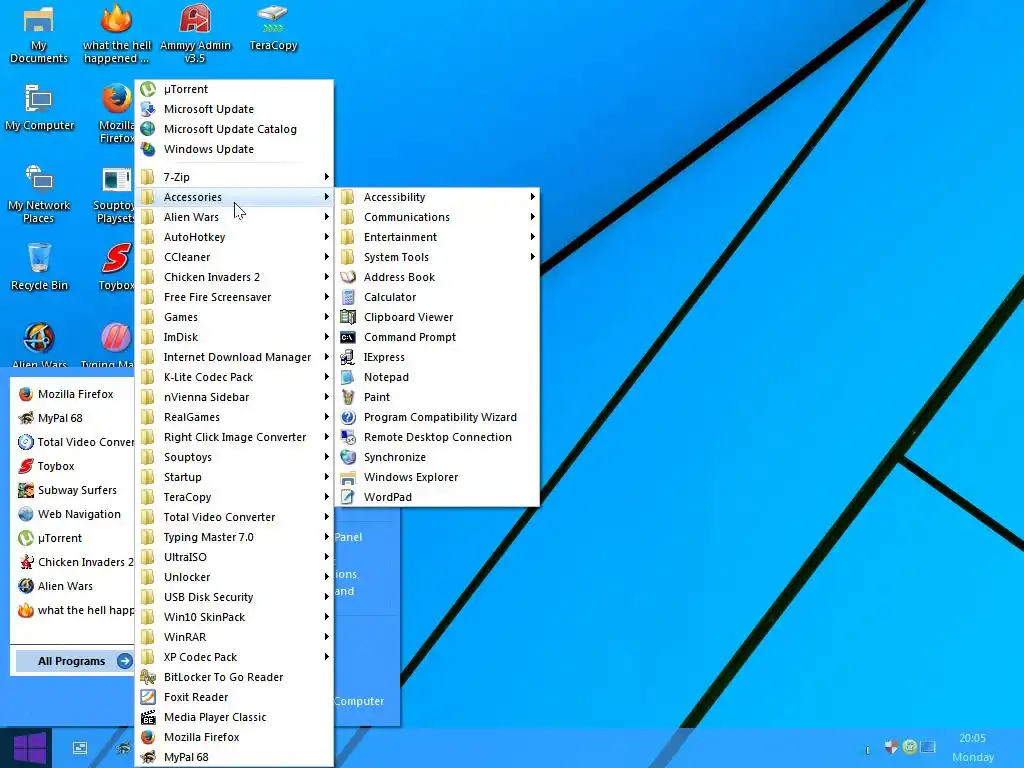Launch MyPal 68 from start list
Viewport: 1024px width, 768px height.
click(x=73, y=418)
